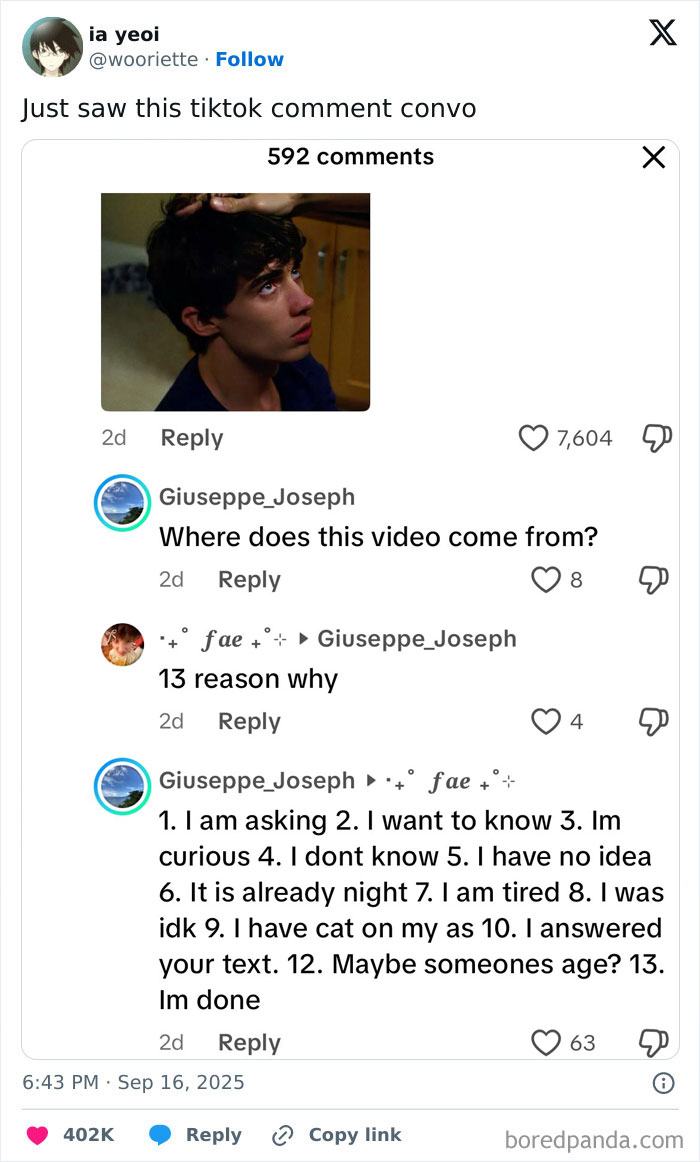Image resolution: width=700 pixels, height=1162 pixels.
Task: Dislike the "Where does this video" comment
Action: pyautogui.click(x=653, y=580)
